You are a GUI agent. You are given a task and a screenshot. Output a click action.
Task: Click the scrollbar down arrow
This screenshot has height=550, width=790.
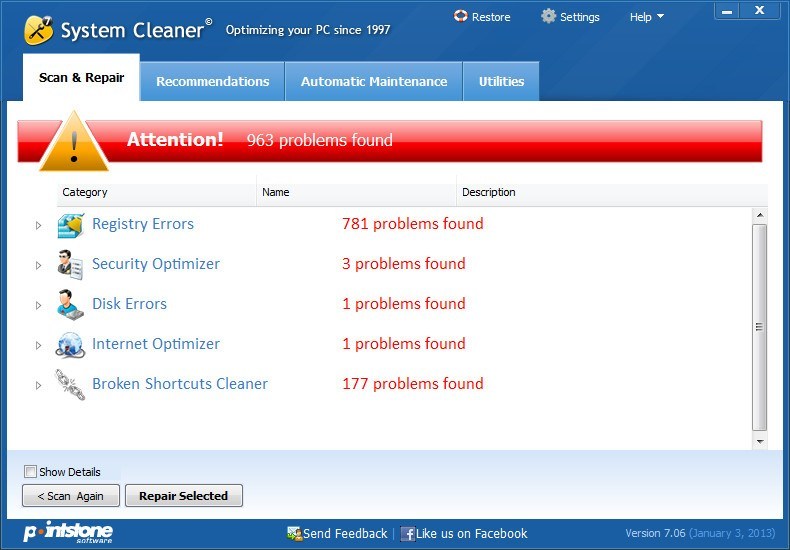tap(760, 442)
